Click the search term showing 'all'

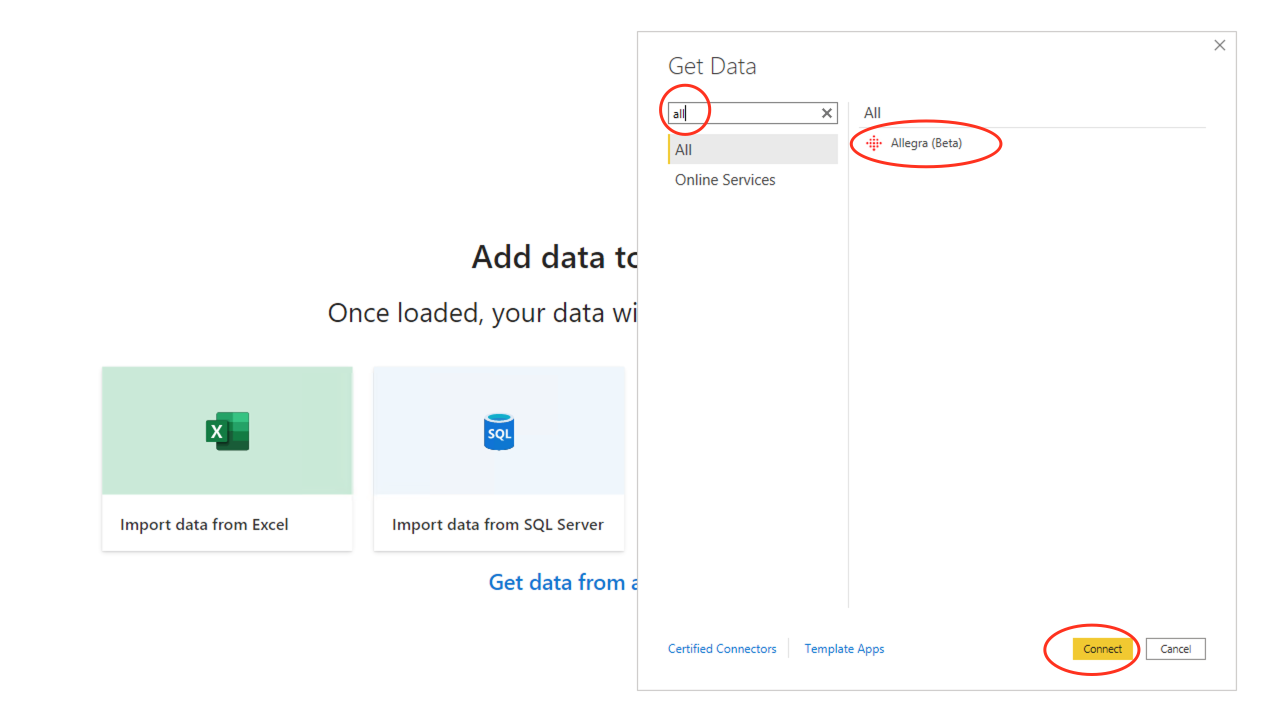[679, 113]
